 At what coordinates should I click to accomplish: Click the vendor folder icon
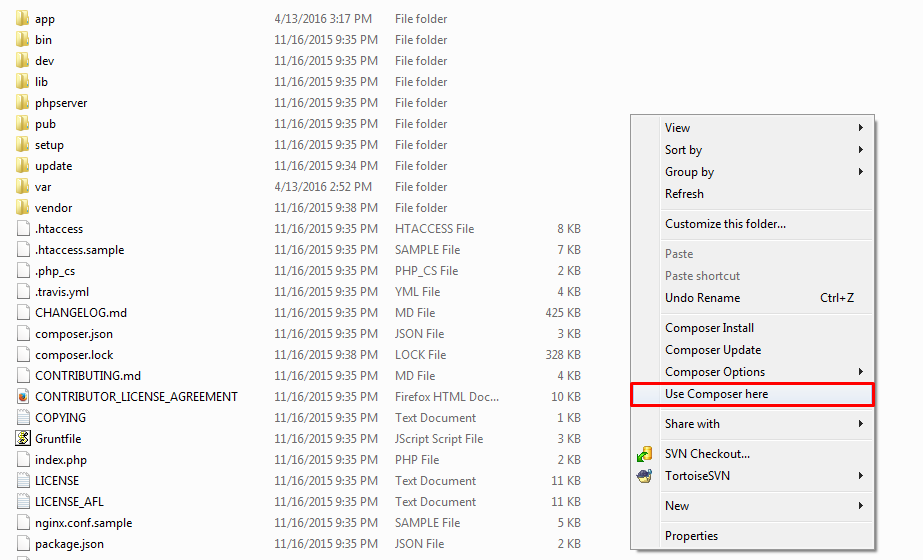[23, 208]
